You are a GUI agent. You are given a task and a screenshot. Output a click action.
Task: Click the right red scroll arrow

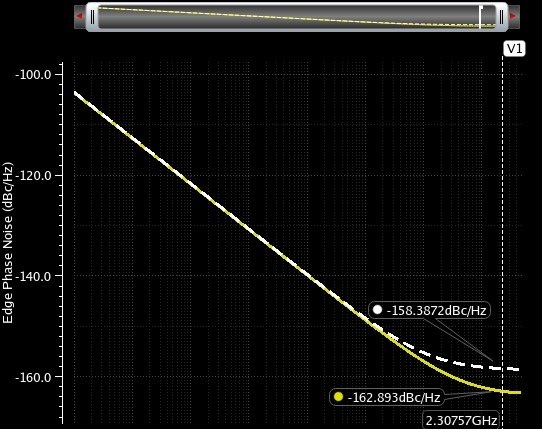coord(513,16)
